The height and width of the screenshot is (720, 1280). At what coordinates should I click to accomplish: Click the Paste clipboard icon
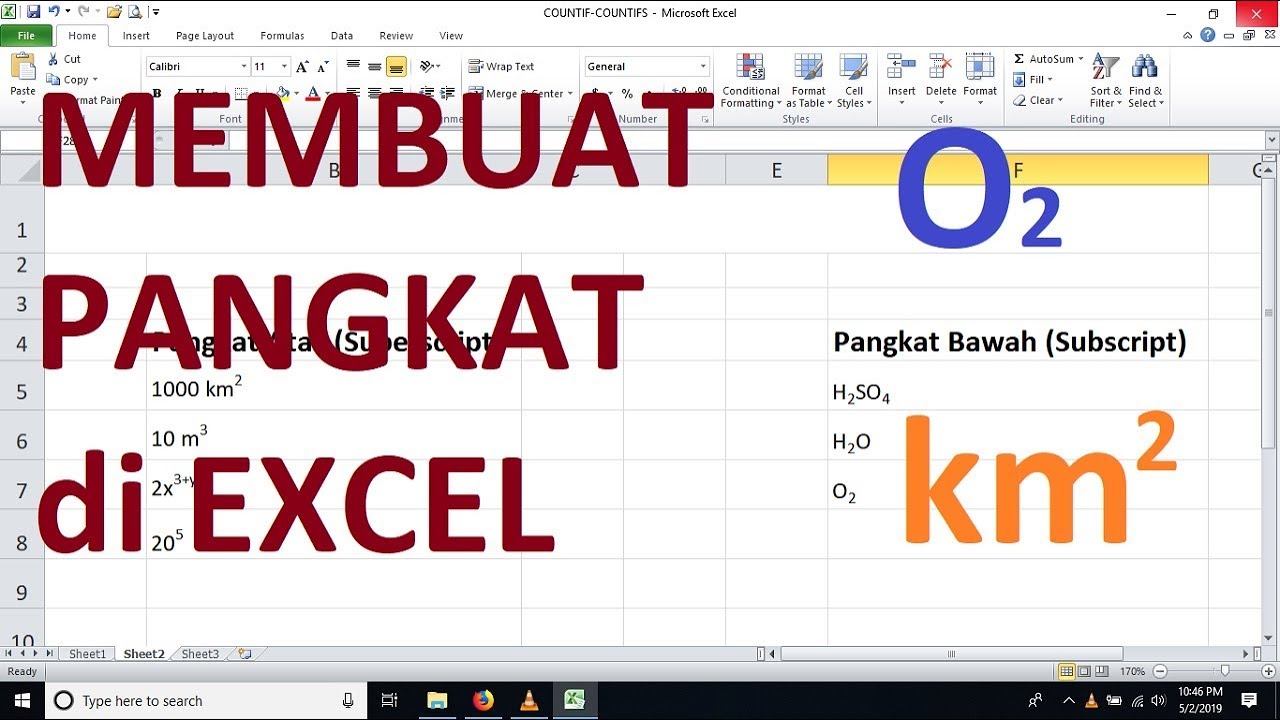pyautogui.click(x=22, y=68)
